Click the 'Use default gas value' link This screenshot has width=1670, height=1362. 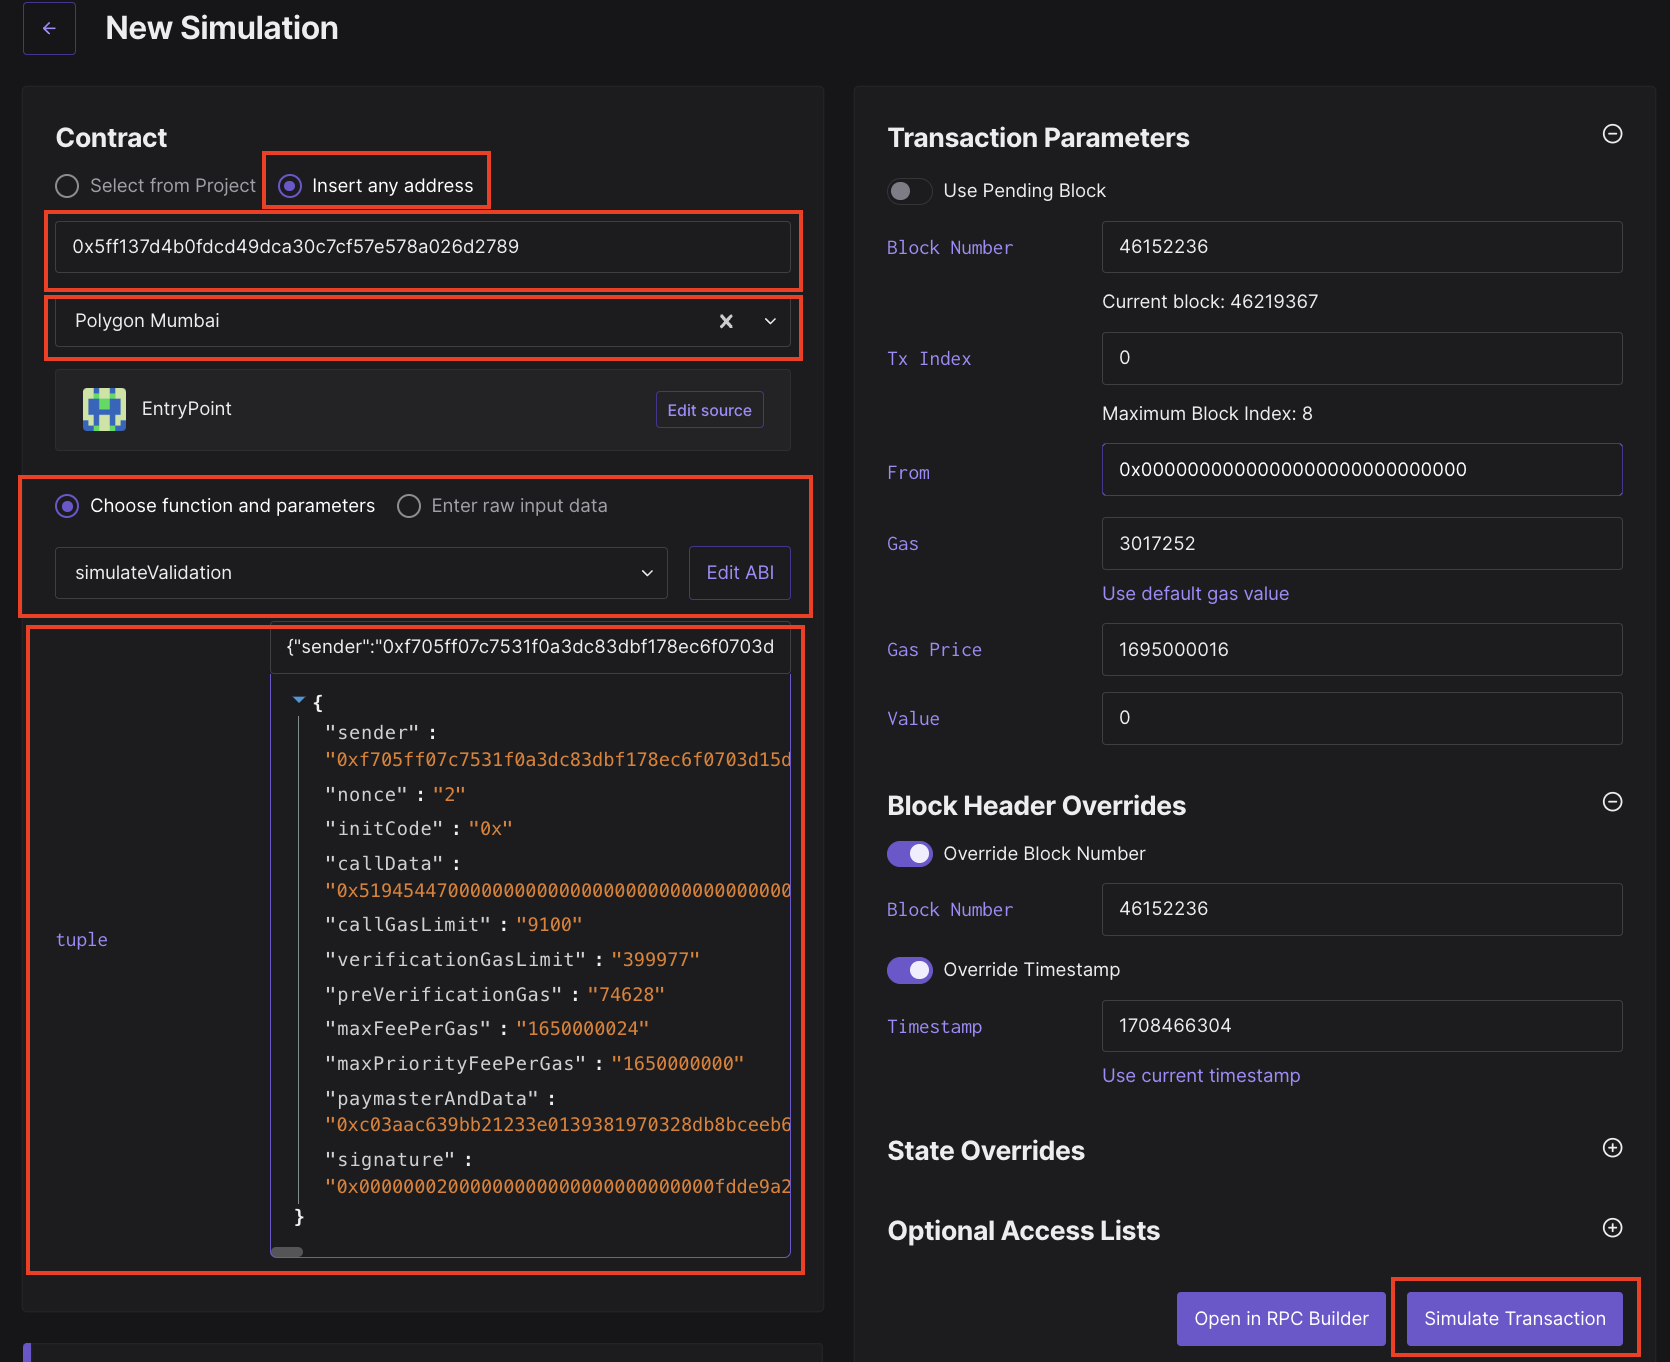[1195, 594]
